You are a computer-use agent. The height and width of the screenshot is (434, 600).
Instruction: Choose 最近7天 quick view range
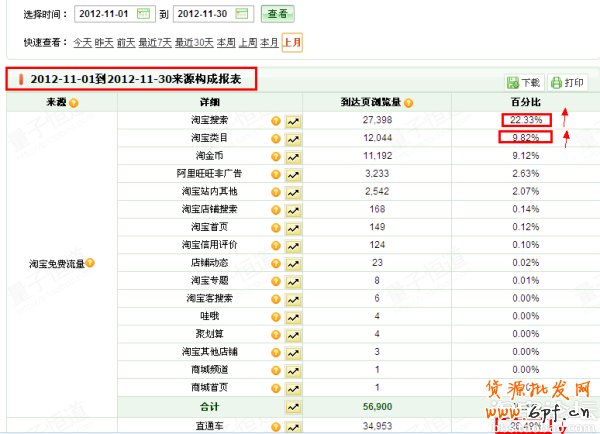click(x=154, y=42)
